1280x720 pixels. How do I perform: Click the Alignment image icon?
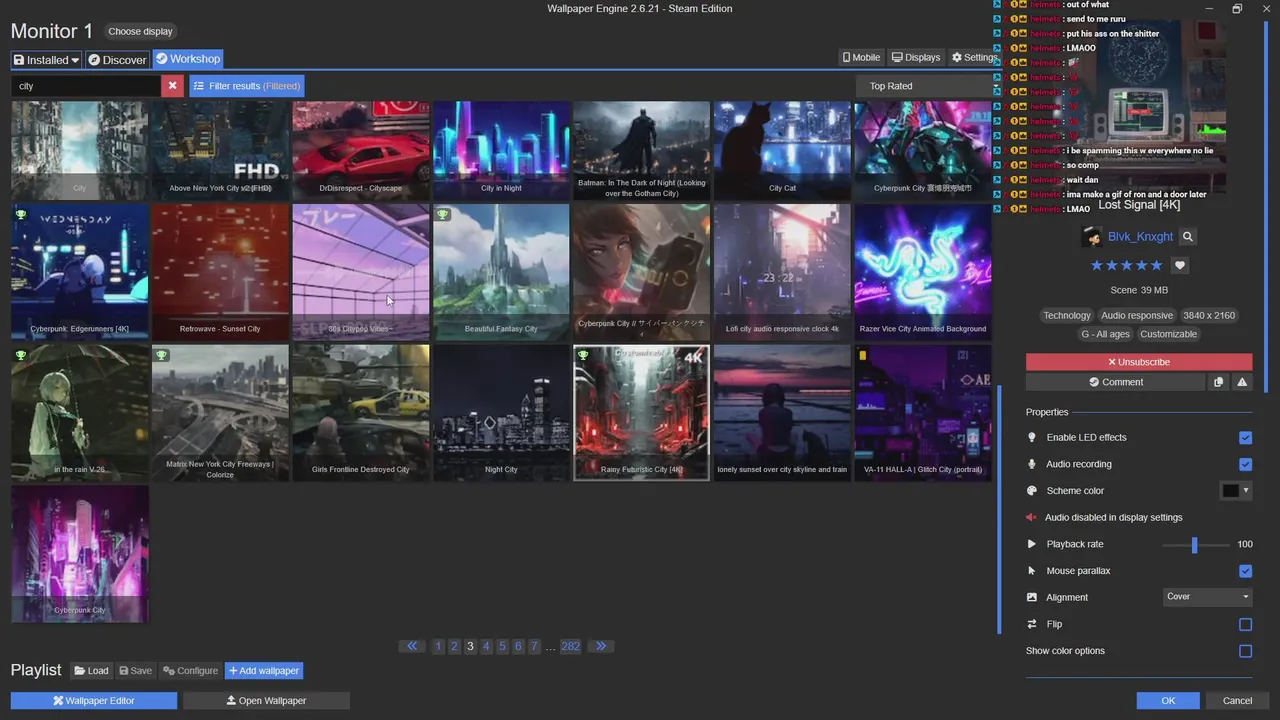(x=1032, y=598)
